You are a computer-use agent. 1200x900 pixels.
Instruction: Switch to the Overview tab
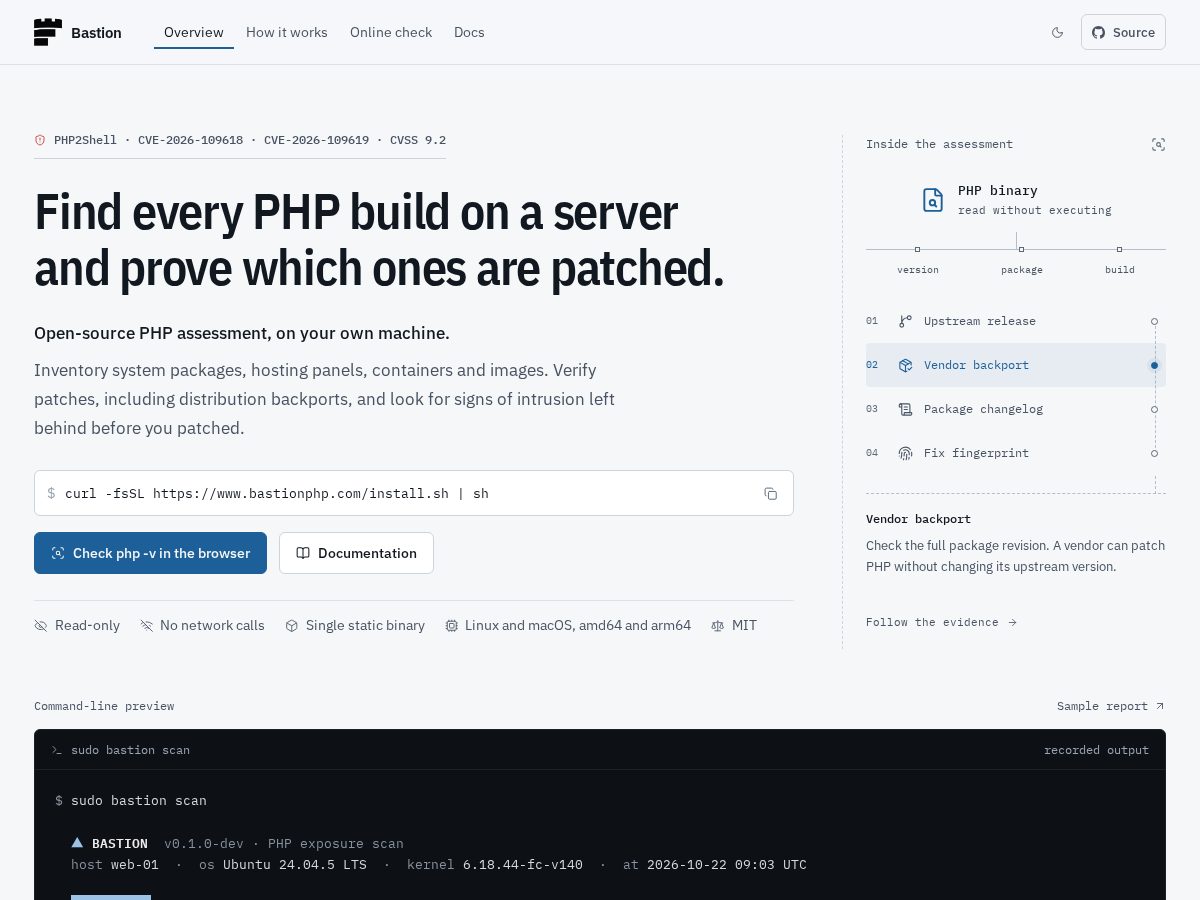coord(194,32)
